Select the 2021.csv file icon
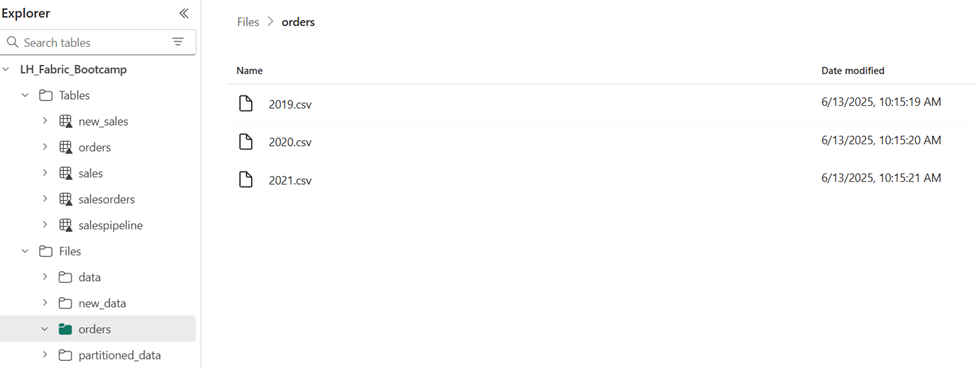This screenshot has width=975, height=369. [x=246, y=180]
